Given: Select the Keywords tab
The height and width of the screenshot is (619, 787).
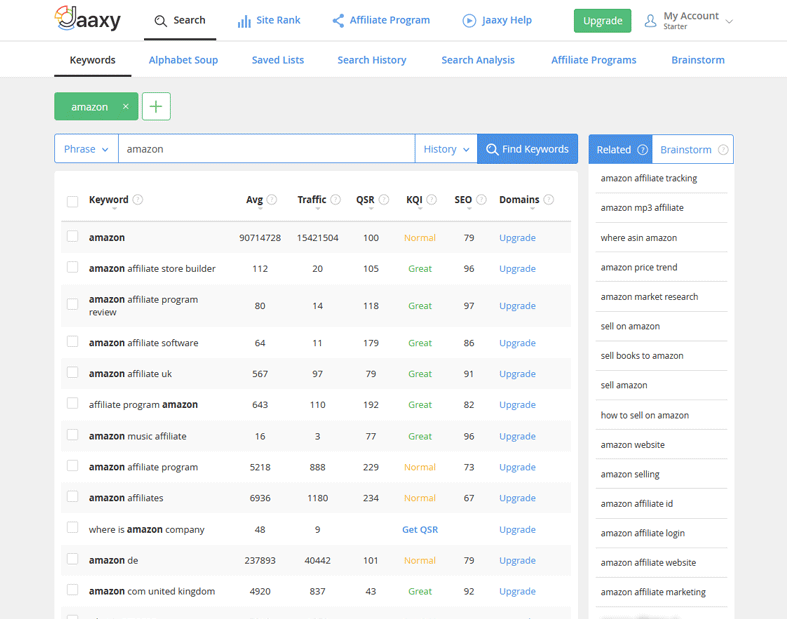Looking at the screenshot, I should pyautogui.click(x=92, y=60).
